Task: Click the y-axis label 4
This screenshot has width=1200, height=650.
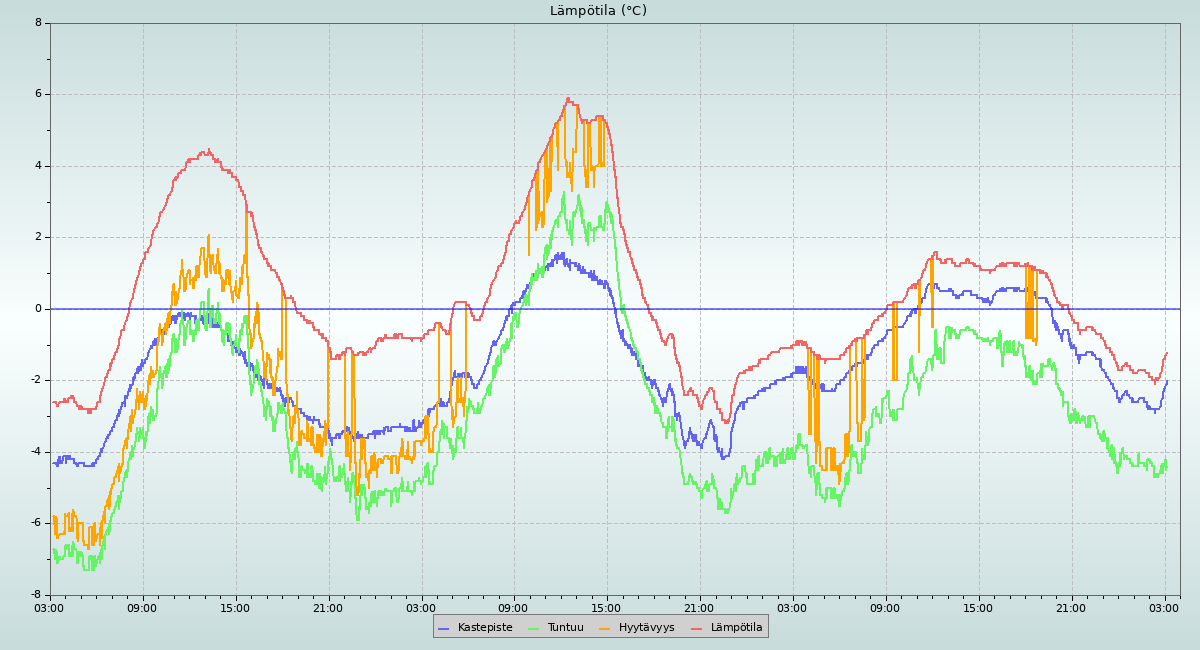Action: point(38,166)
